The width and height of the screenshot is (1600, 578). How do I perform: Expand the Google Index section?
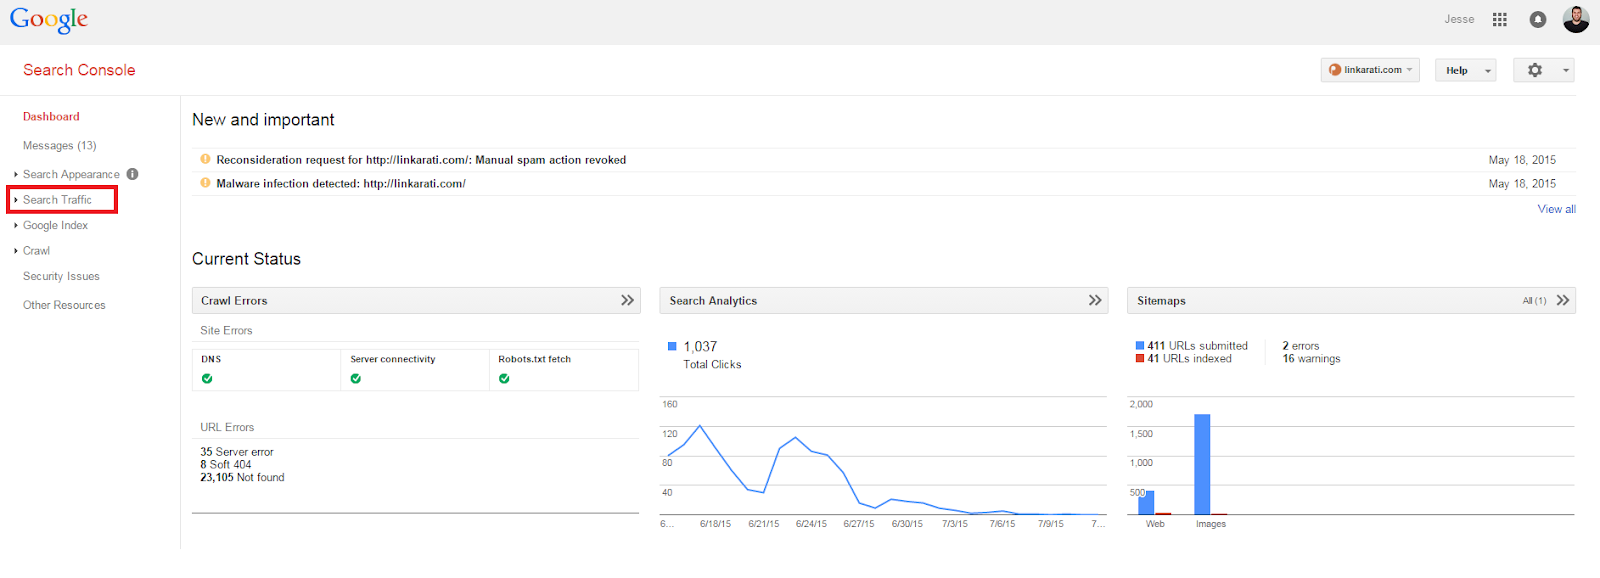pyautogui.click(x=55, y=226)
